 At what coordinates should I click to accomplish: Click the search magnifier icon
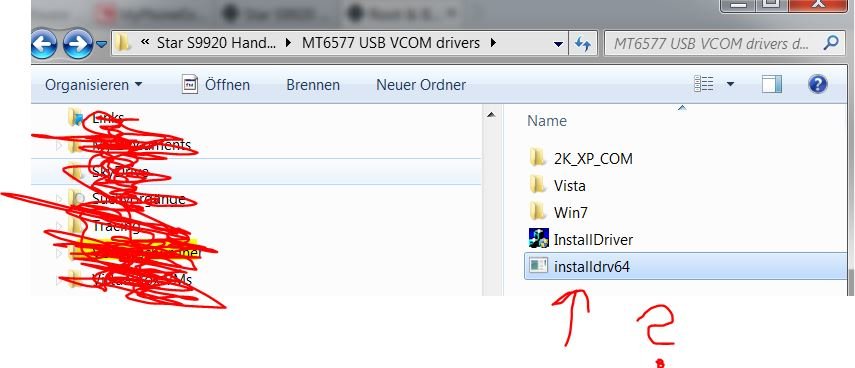tap(831, 43)
